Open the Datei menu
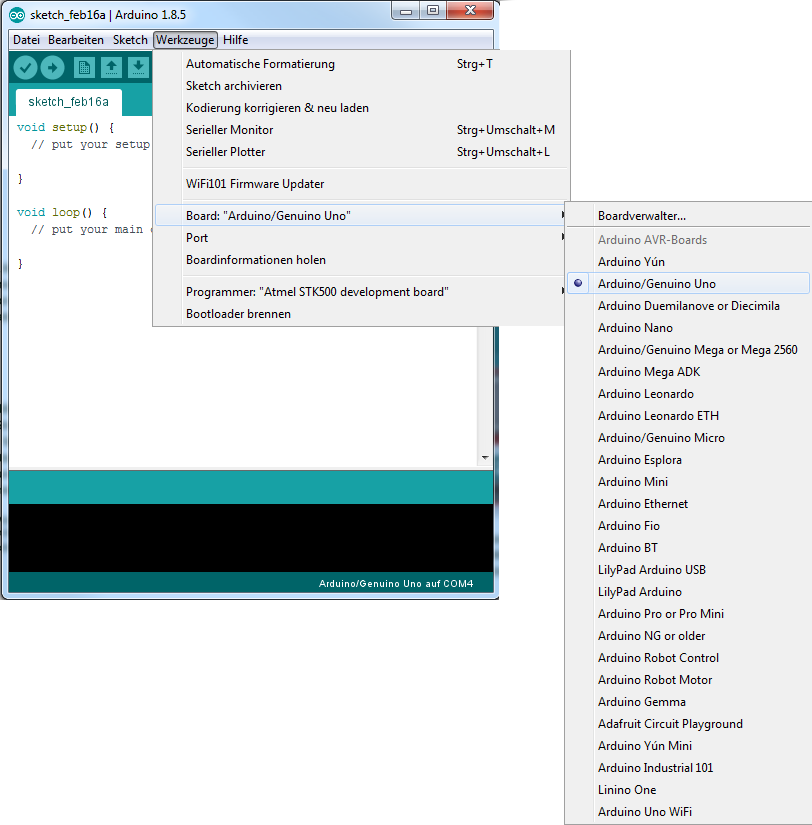Screen dimensions: 812x825 pyautogui.click(x=26, y=40)
